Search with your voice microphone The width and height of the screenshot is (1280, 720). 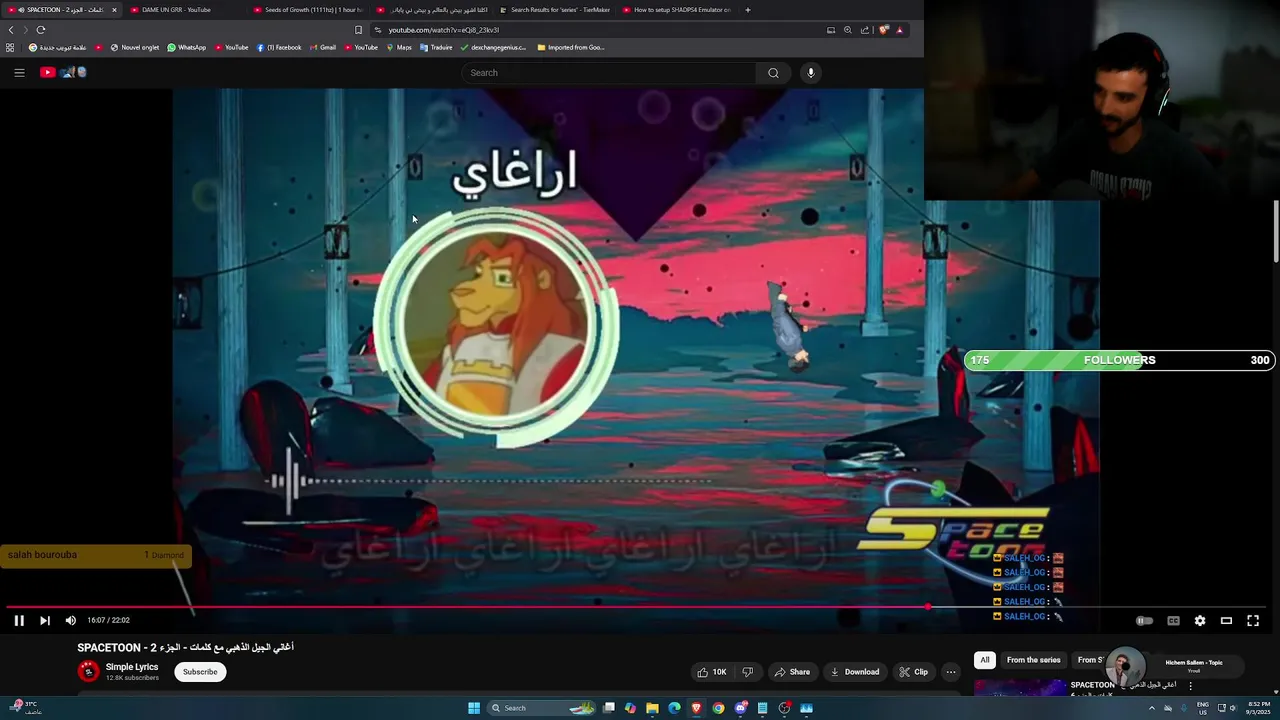coord(811,72)
